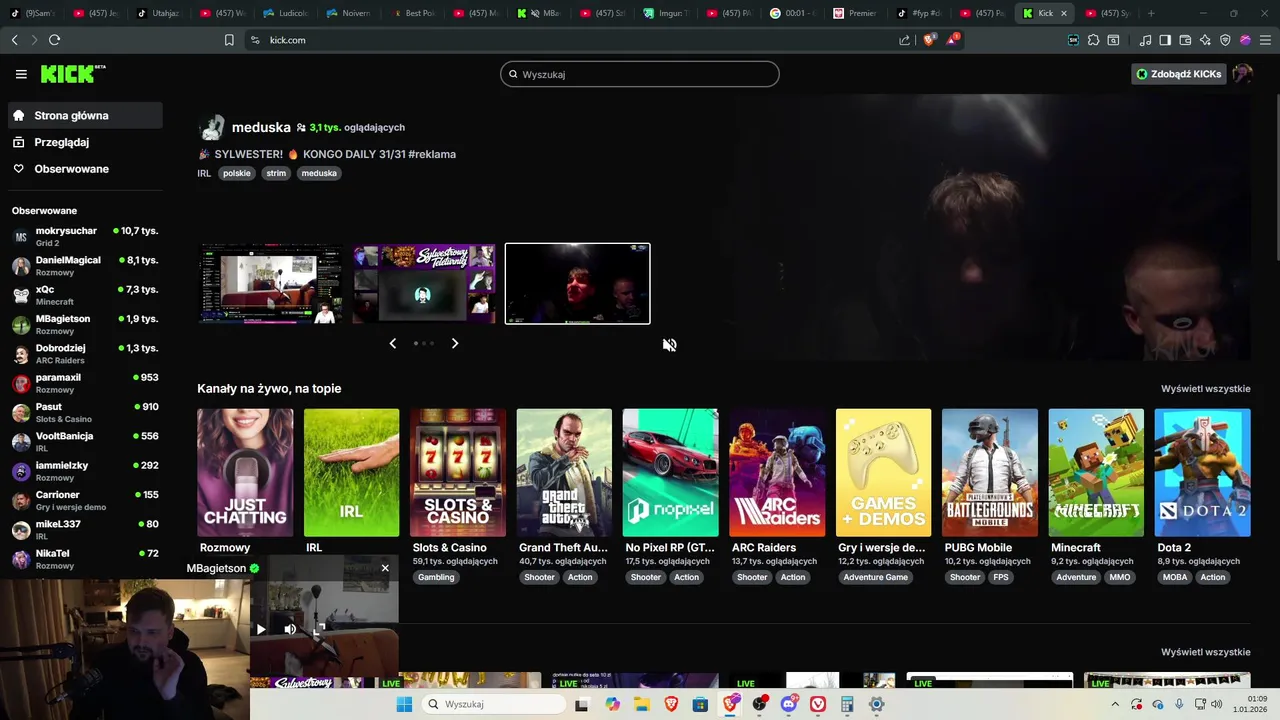Open Calculator from the taskbar
The height and width of the screenshot is (720, 1280).
click(847, 704)
